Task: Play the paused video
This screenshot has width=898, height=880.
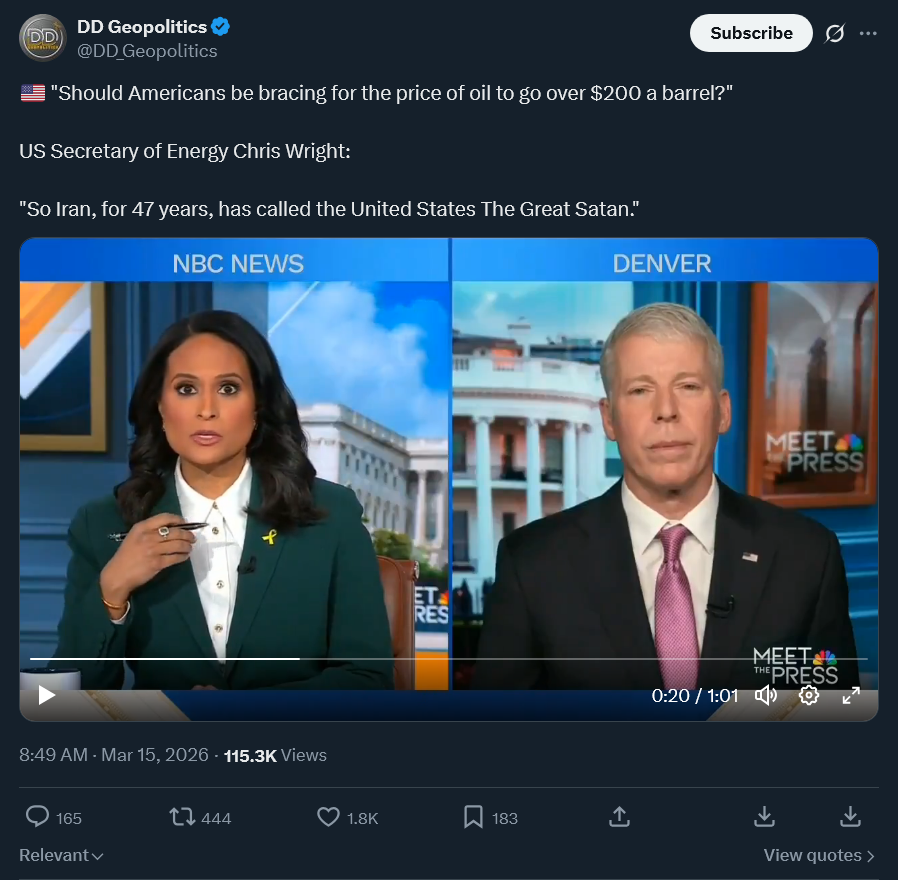Action: [46, 695]
